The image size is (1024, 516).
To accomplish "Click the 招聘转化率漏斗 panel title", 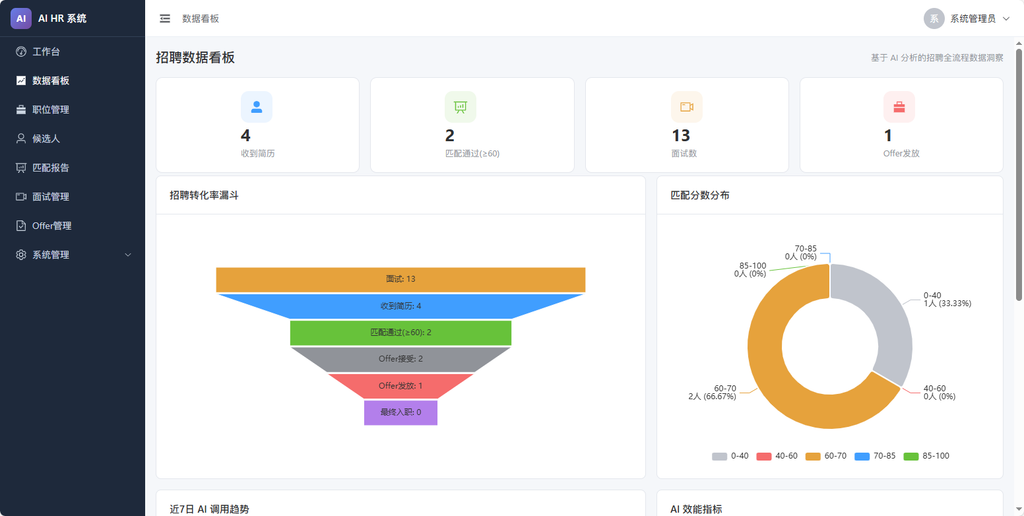I will coord(204,195).
